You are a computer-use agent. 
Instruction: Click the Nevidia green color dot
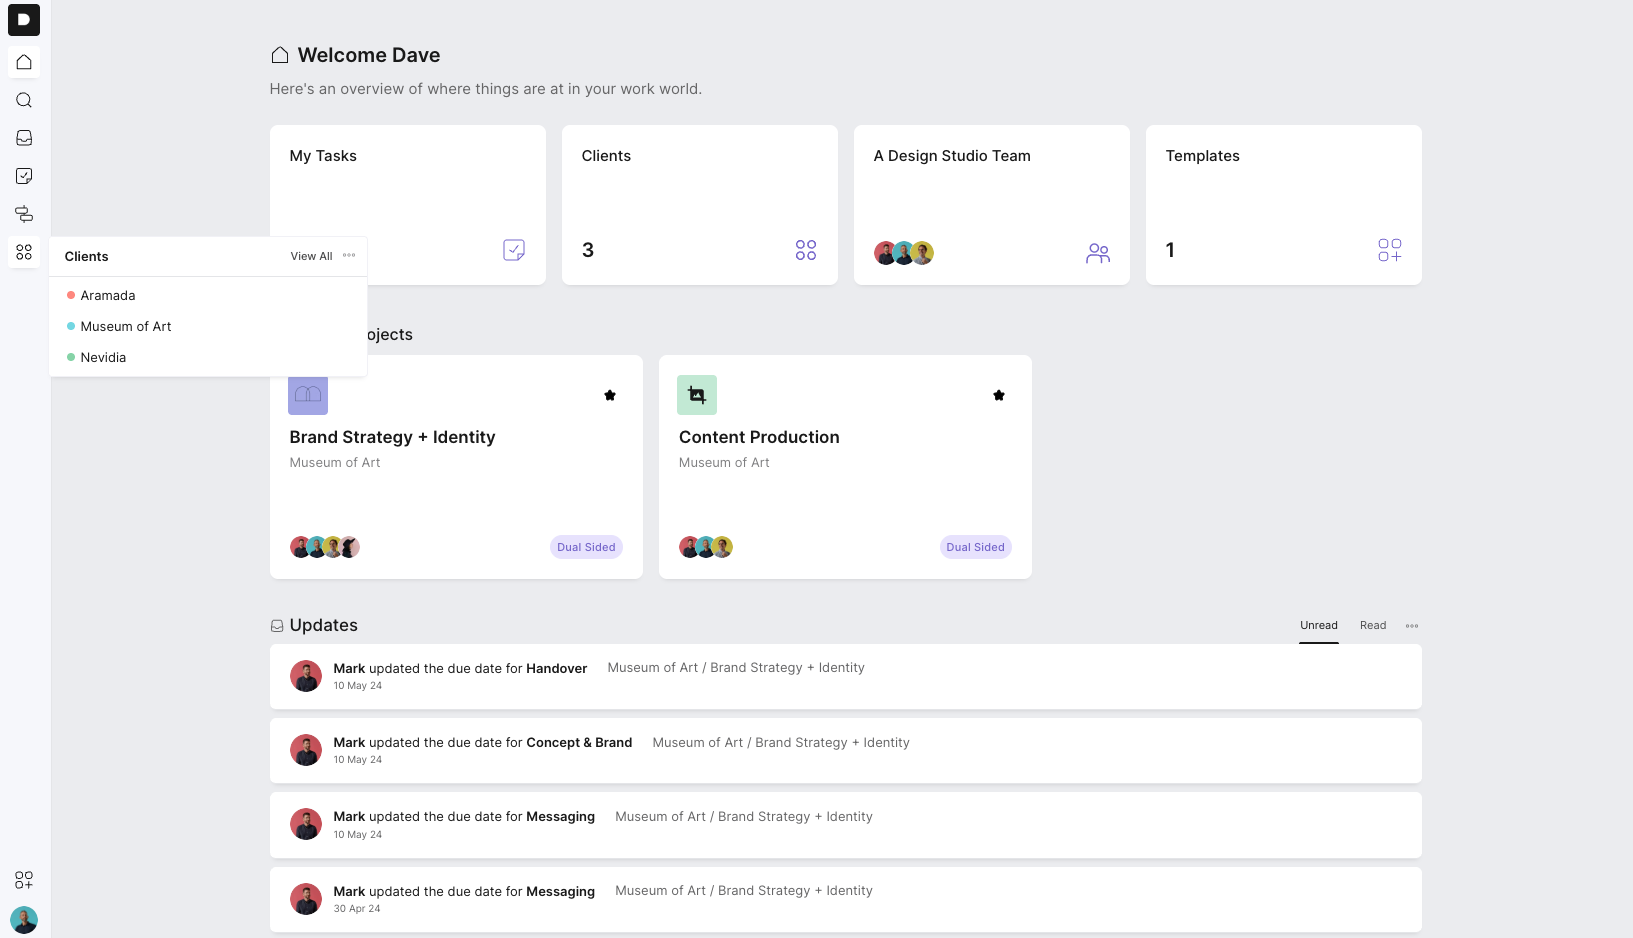click(71, 357)
